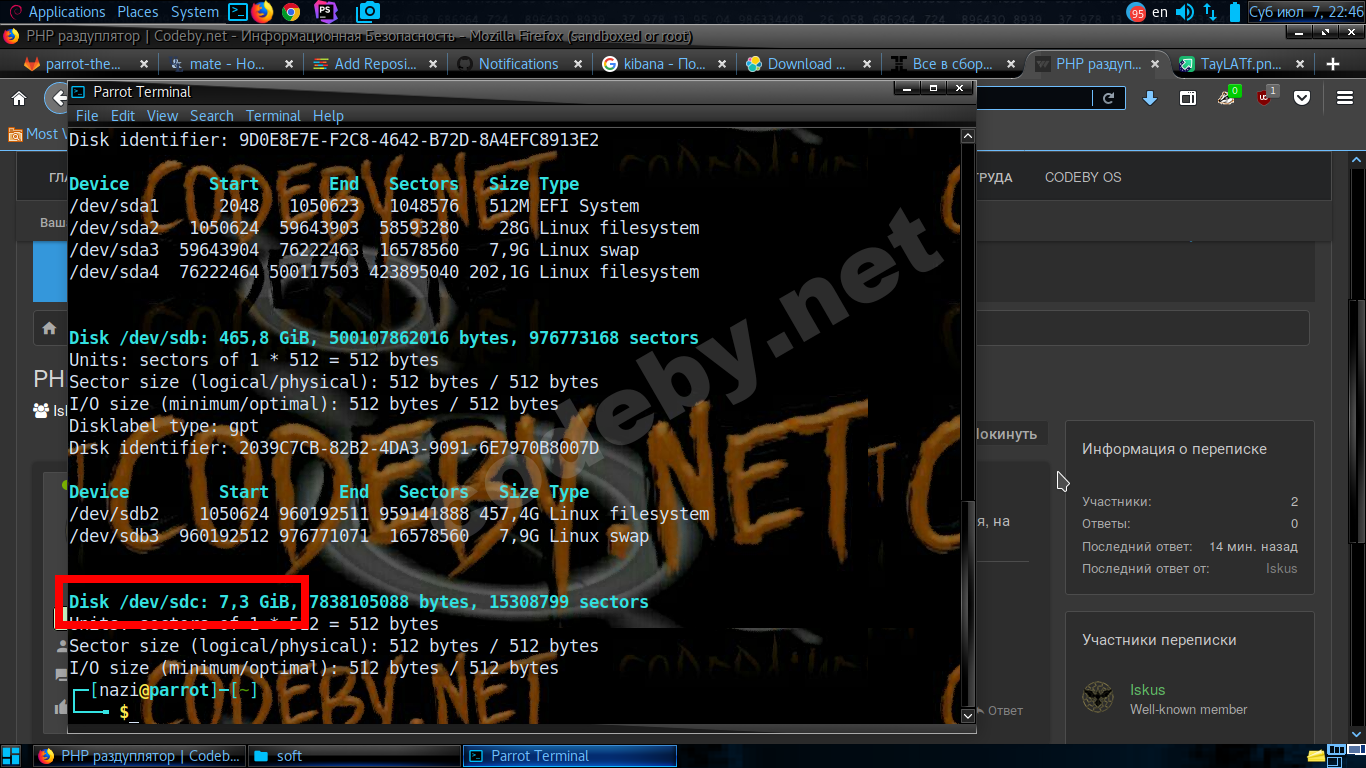Toggle the Firefox sidebar view
Viewport: 1366px width, 768px height.
[x=1188, y=98]
